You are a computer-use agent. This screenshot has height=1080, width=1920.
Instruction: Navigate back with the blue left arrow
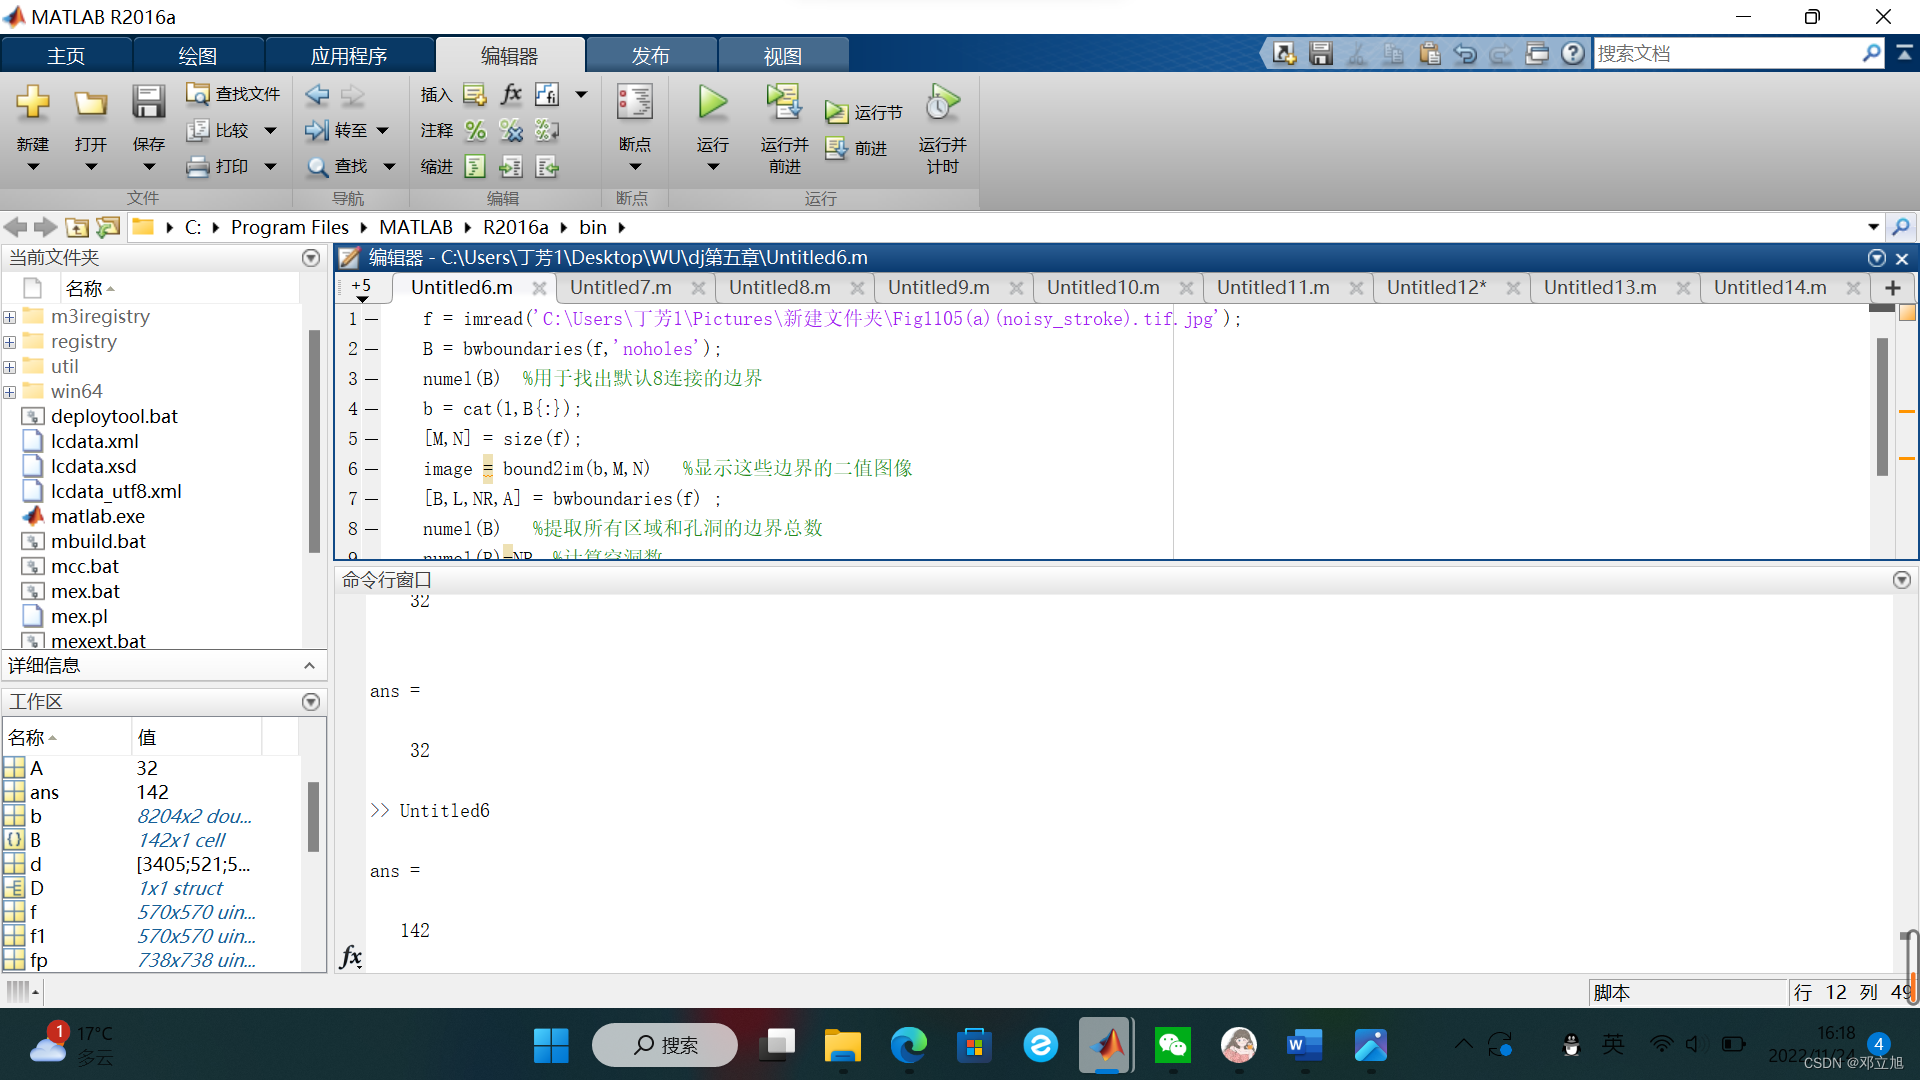click(318, 95)
